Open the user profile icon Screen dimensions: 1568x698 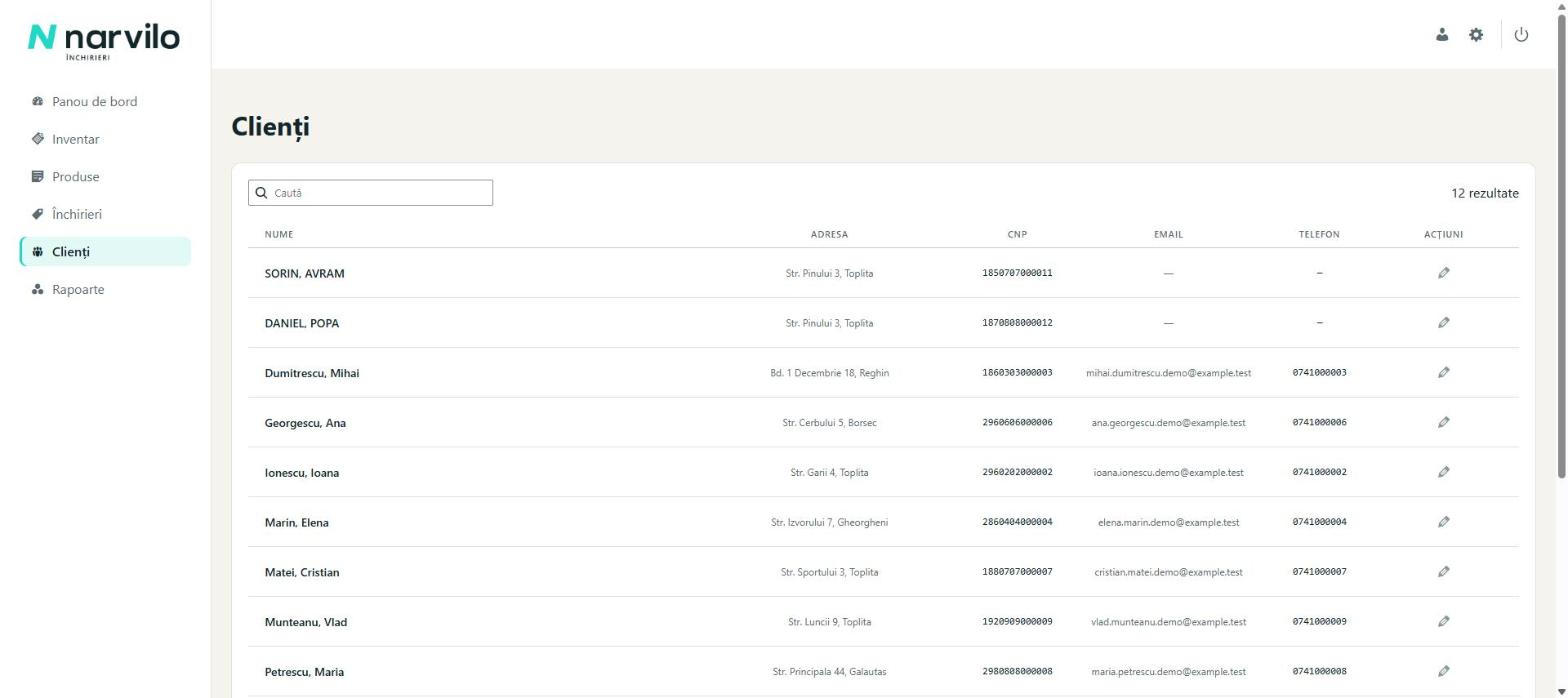point(1442,34)
